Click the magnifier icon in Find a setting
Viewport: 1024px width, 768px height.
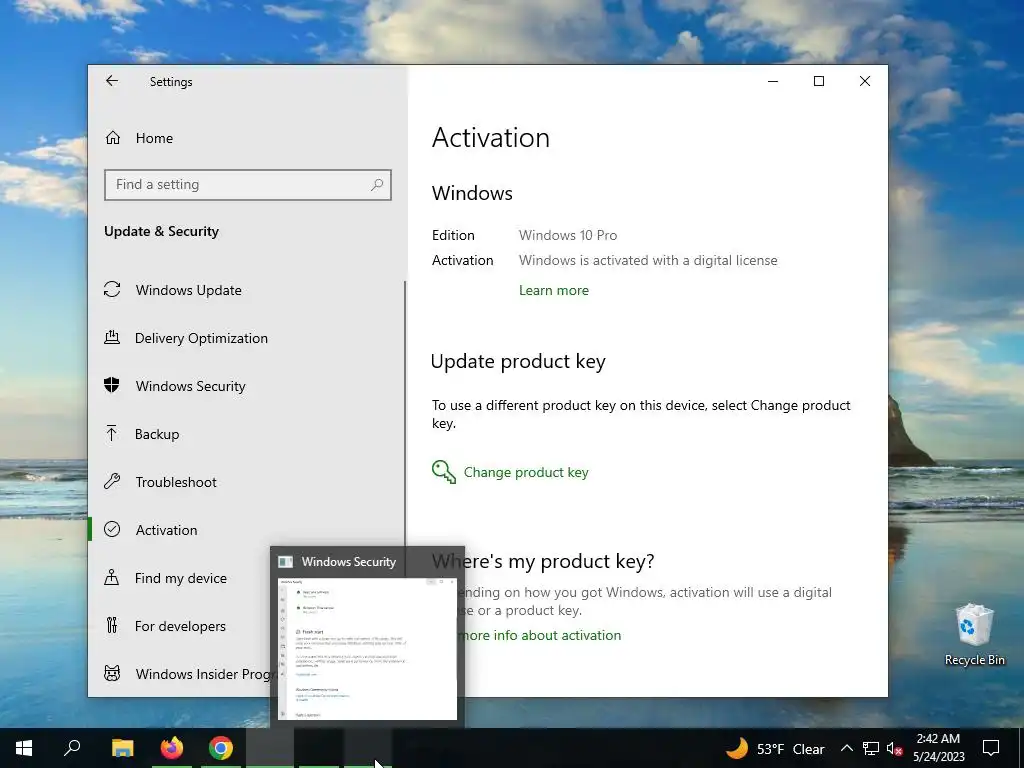[377, 185]
